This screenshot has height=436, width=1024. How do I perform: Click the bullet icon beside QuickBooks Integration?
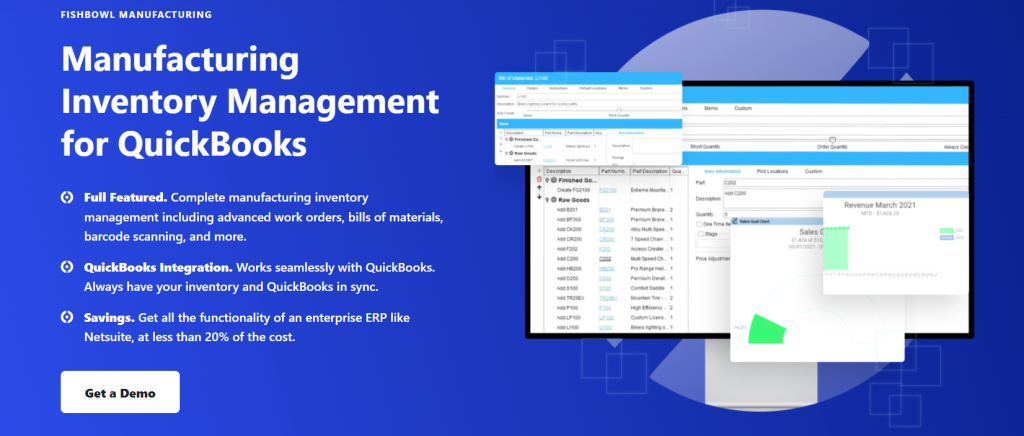(x=67, y=267)
